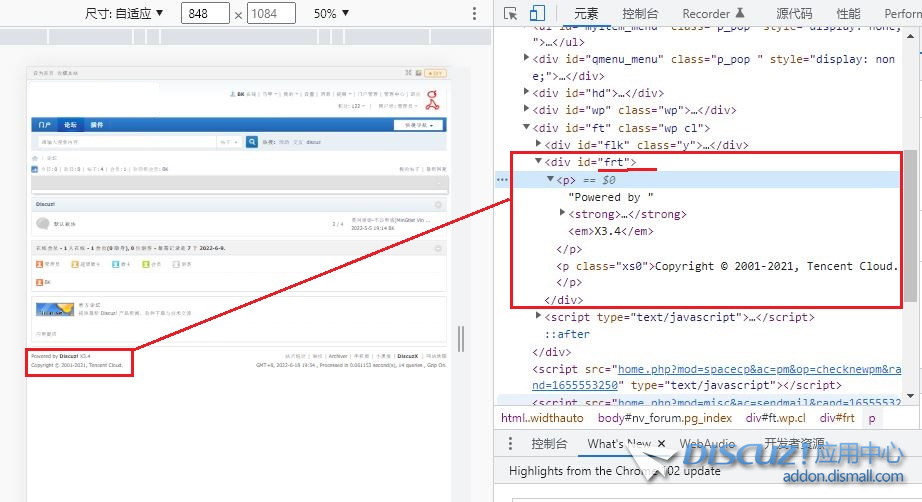Image resolution: width=922 pixels, height=502 pixels.
Task: Open the search type dropdown beside the search box
Action: (x=229, y=142)
